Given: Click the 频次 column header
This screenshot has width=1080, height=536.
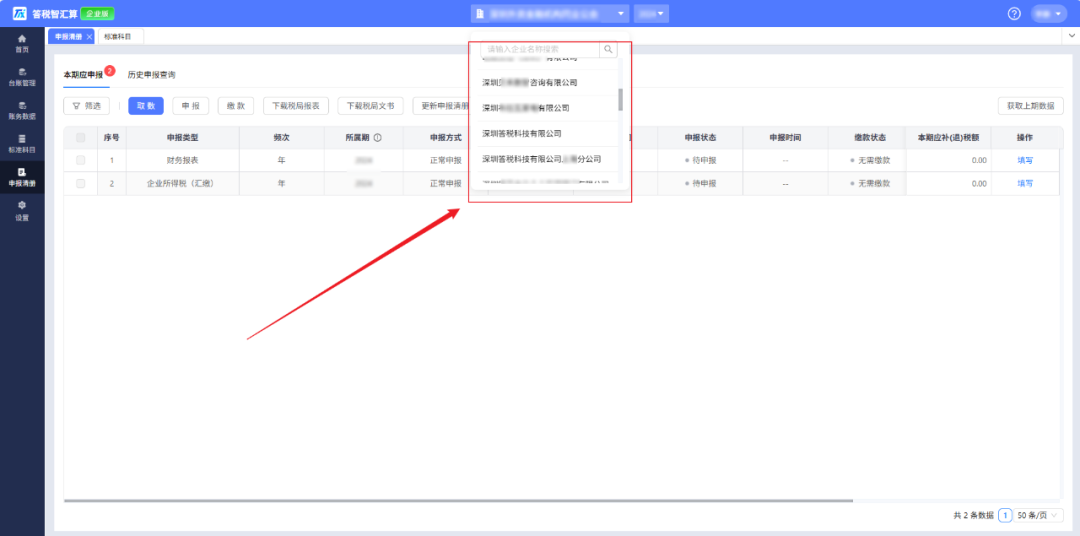Looking at the screenshot, I should [282, 138].
